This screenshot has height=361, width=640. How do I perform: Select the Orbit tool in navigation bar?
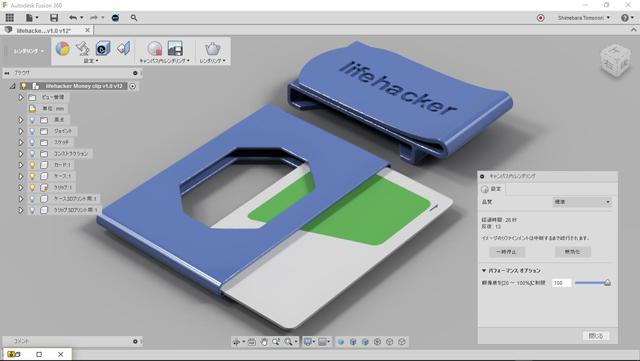coord(236,342)
